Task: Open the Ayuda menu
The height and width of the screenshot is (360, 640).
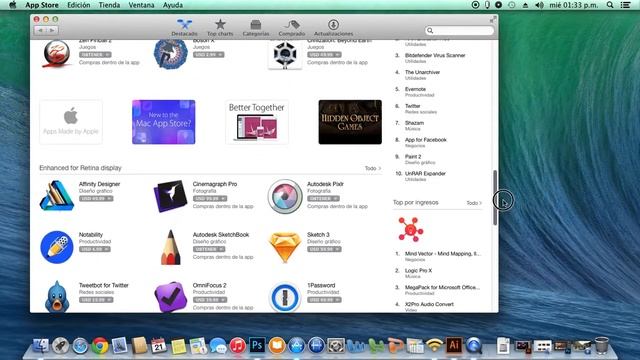Action: tap(173, 5)
